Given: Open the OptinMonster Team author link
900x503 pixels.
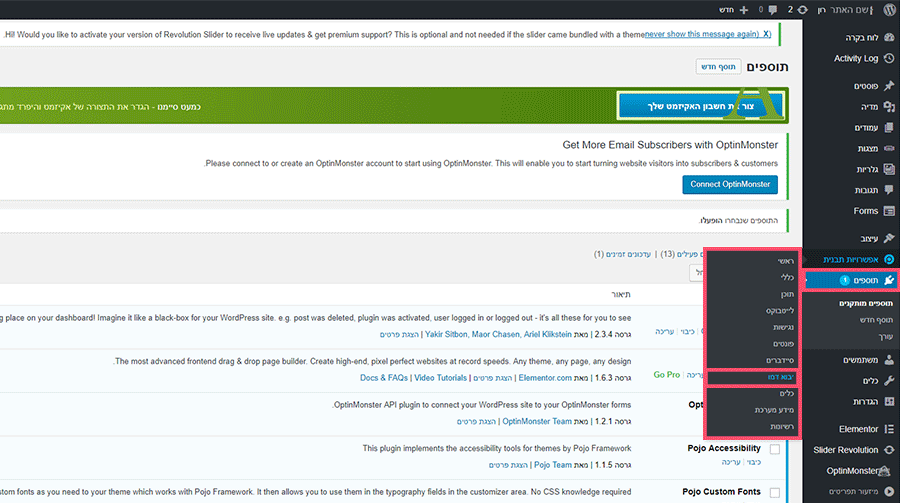Looking at the screenshot, I should (537, 421).
